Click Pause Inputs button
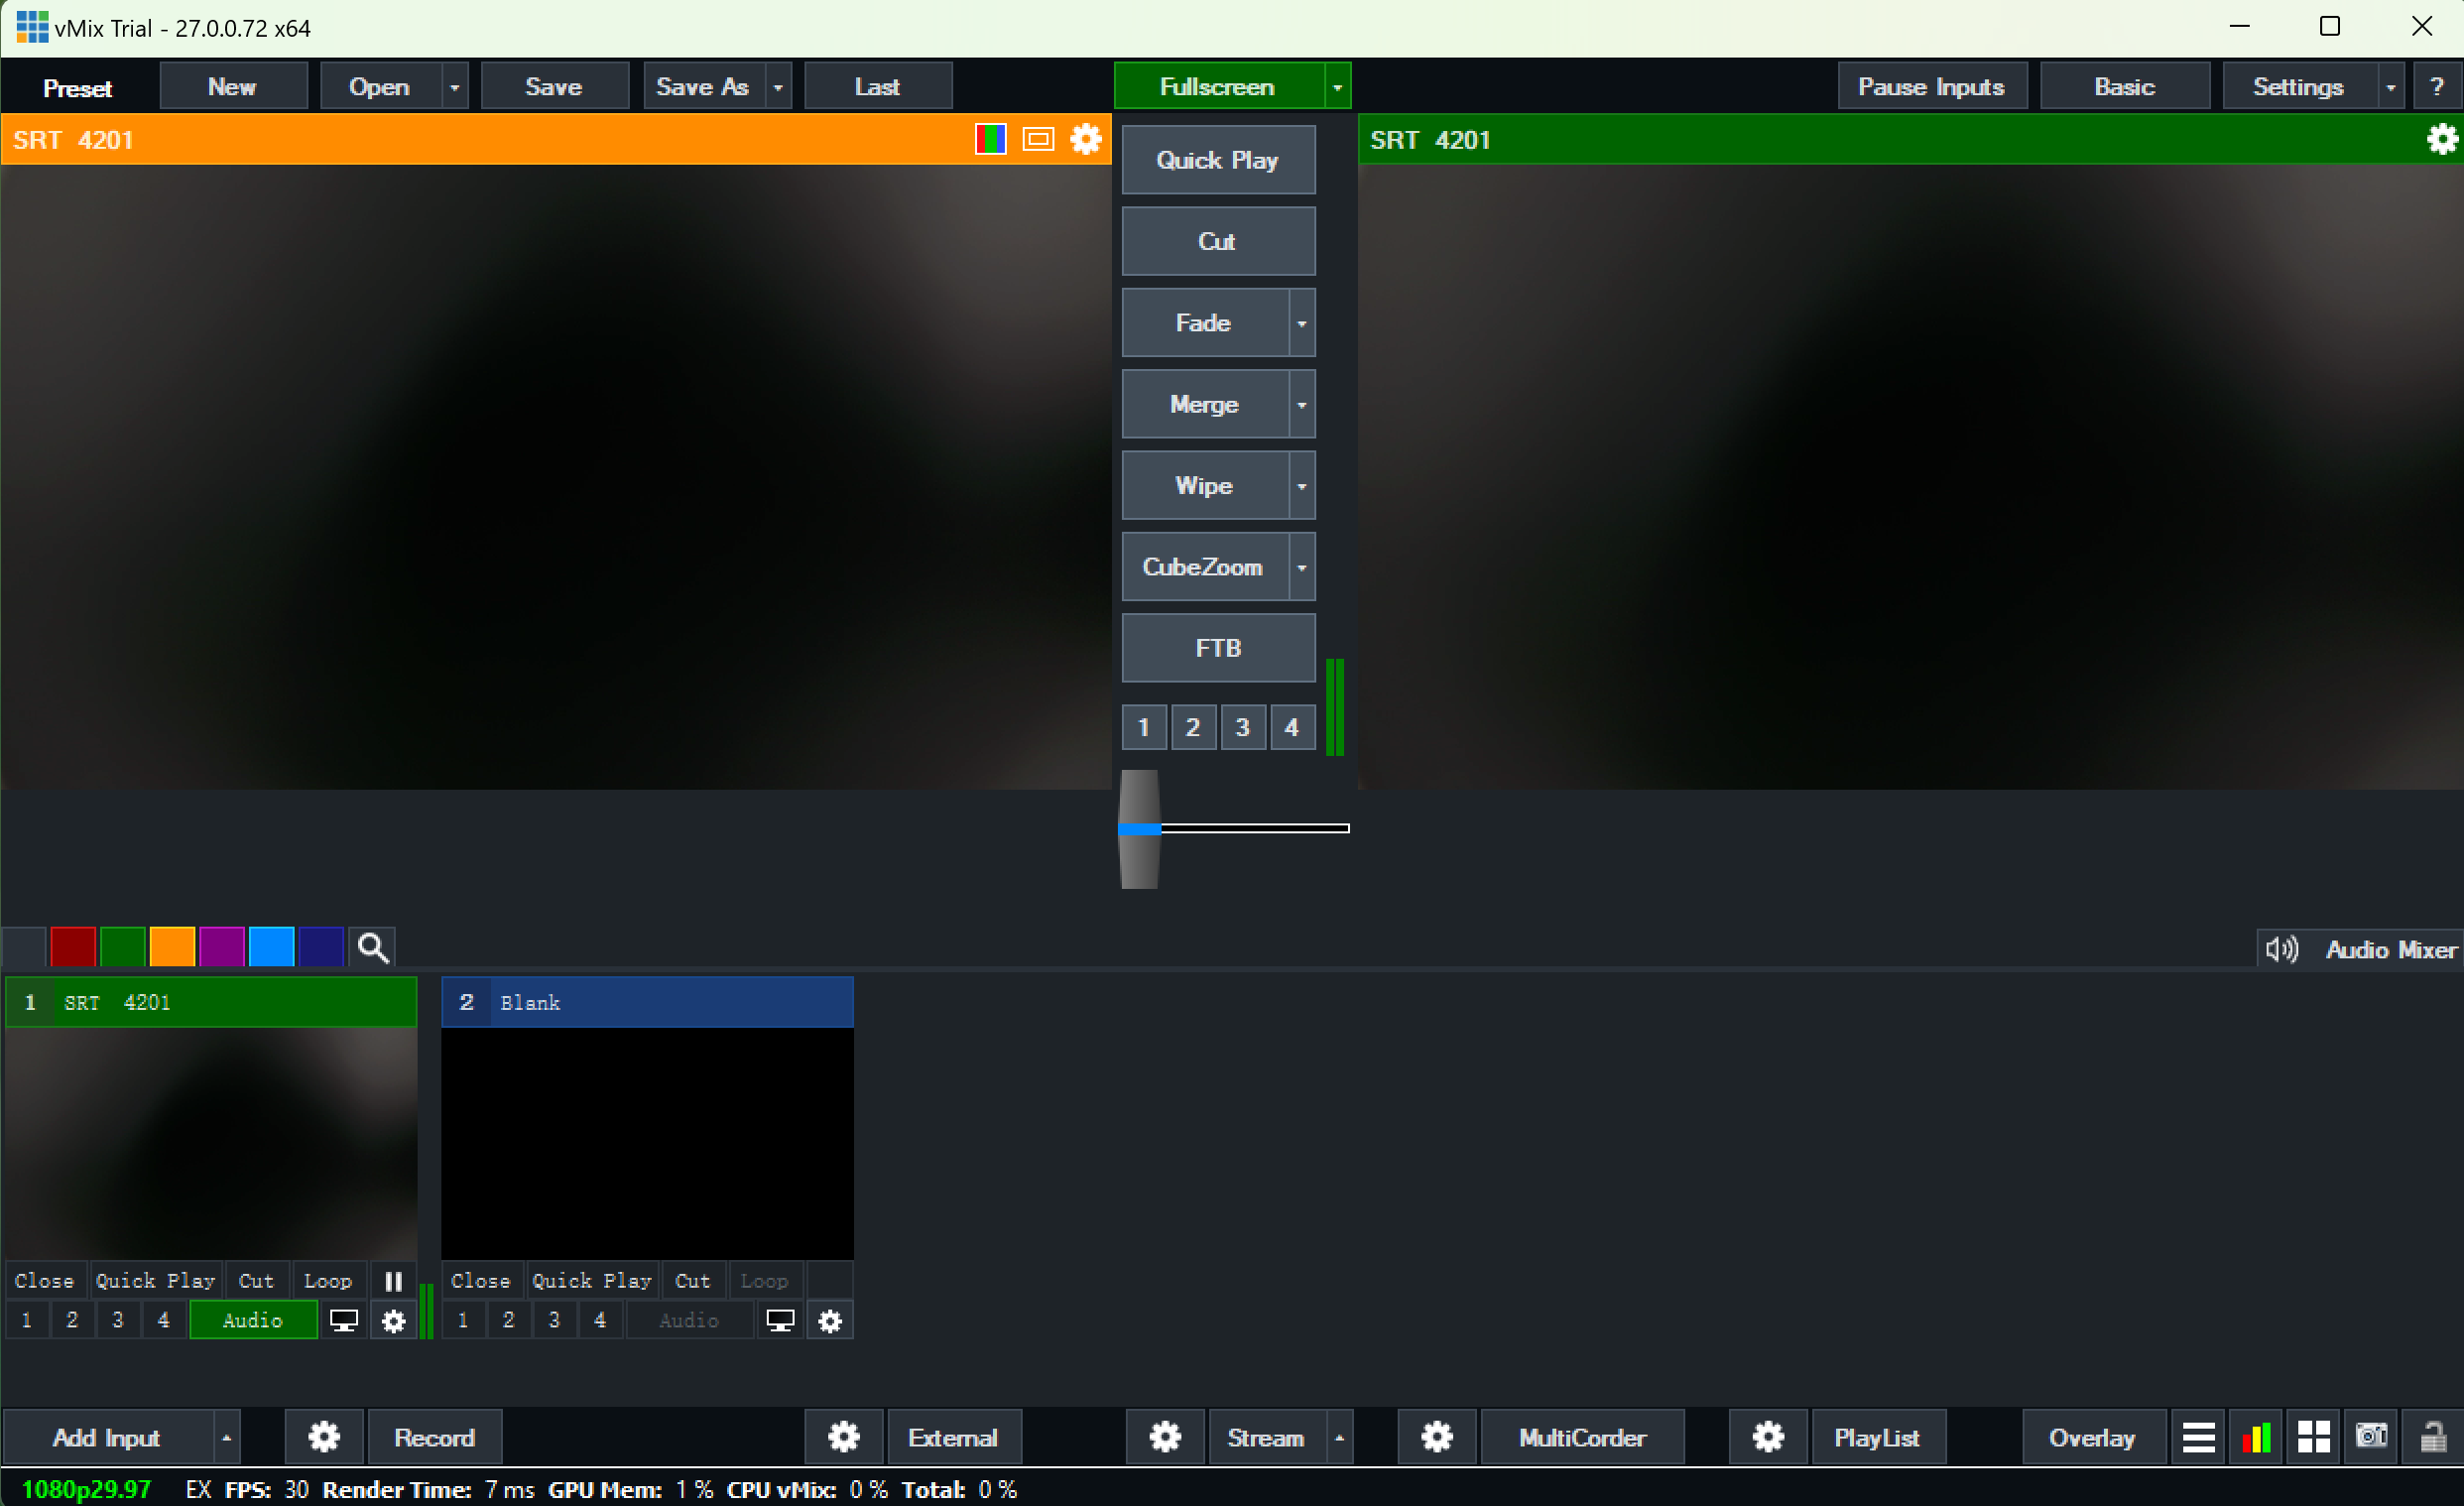The height and width of the screenshot is (1506, 2464). 1931,87
